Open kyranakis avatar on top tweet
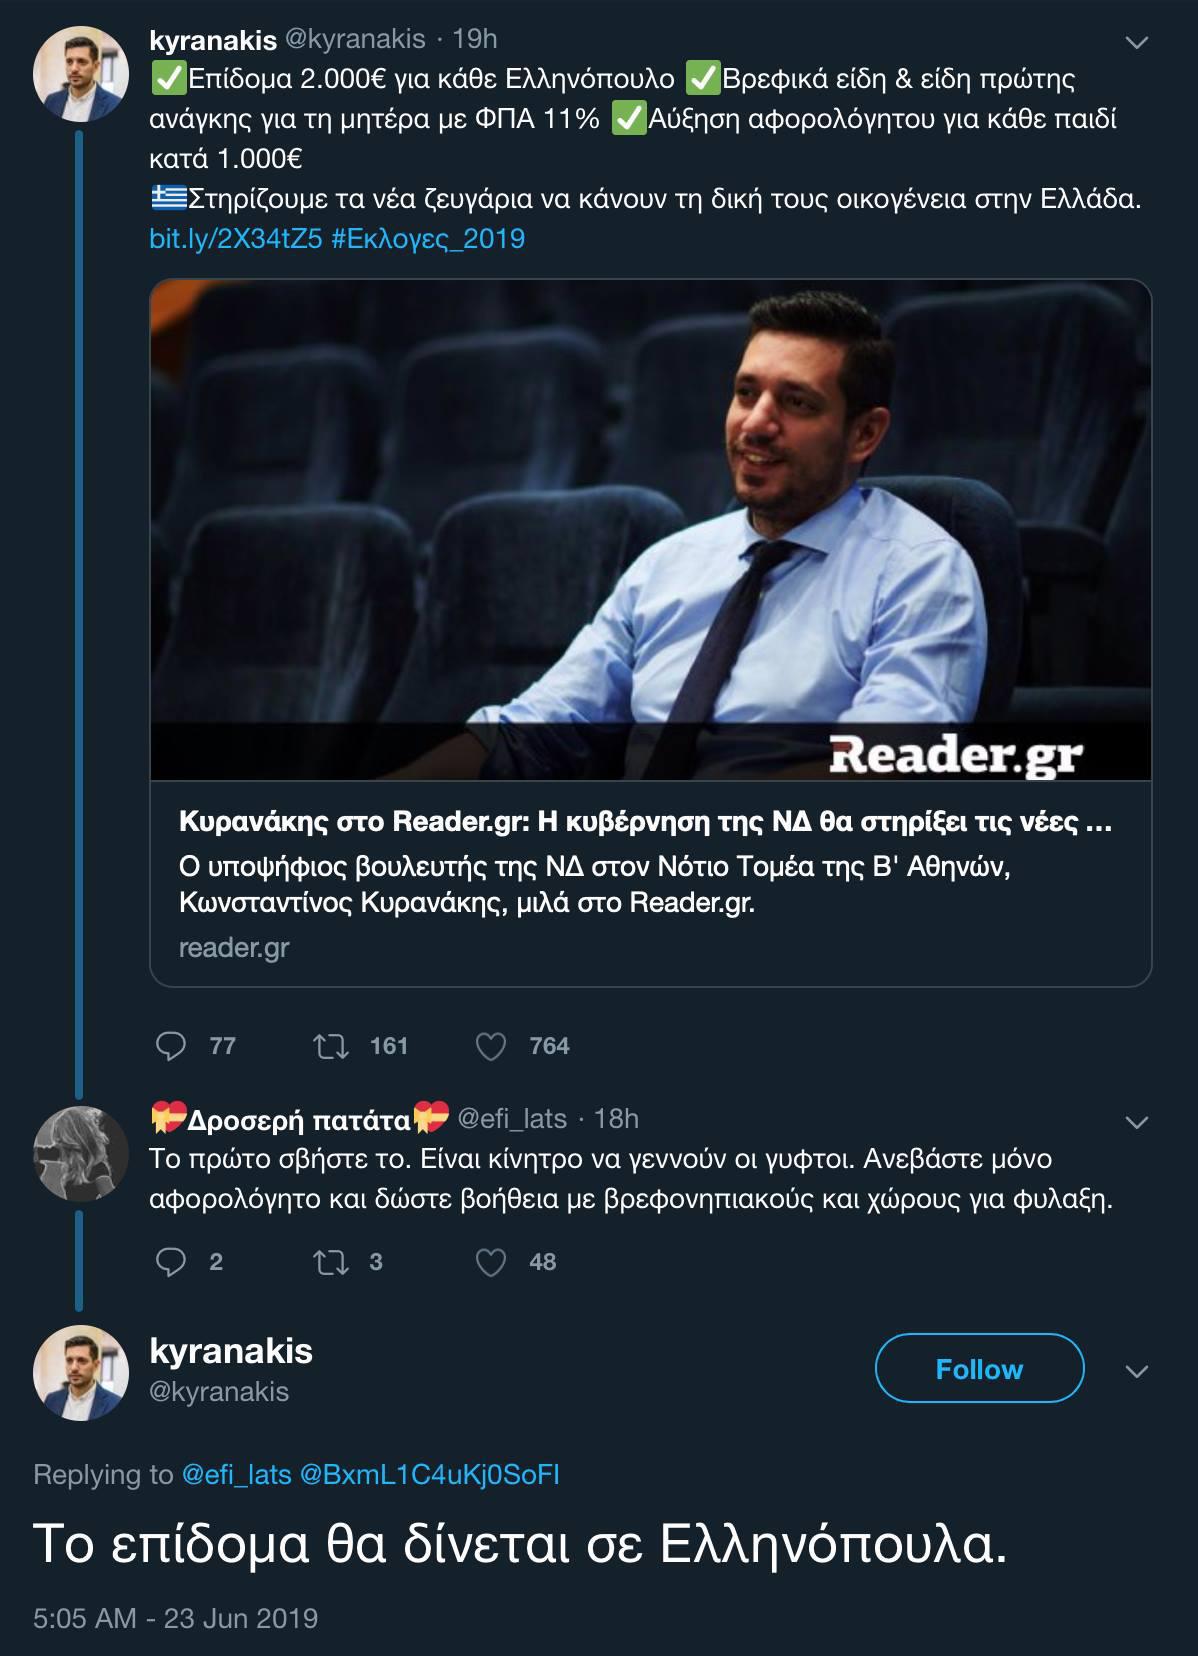 (x=81, y=75)
